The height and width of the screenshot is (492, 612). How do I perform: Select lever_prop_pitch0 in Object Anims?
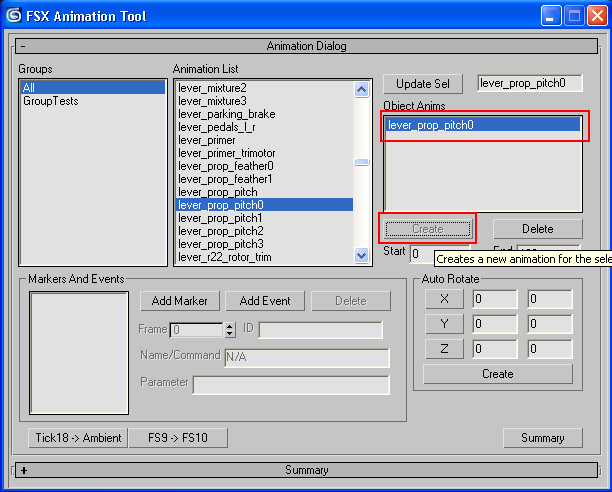[x=483, y=125]
